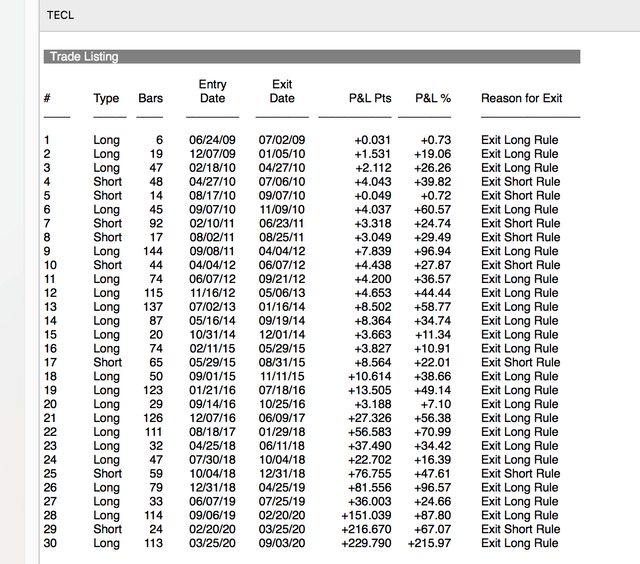Select entry date 09/14/16
This screenshot has width=640, height=564.
coord(212,404)
